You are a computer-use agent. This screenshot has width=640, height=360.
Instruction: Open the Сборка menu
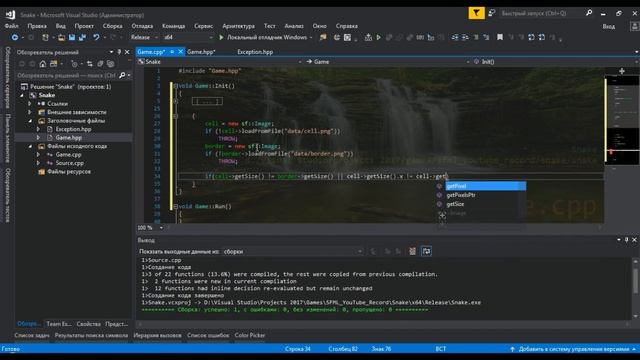[112, 26]
